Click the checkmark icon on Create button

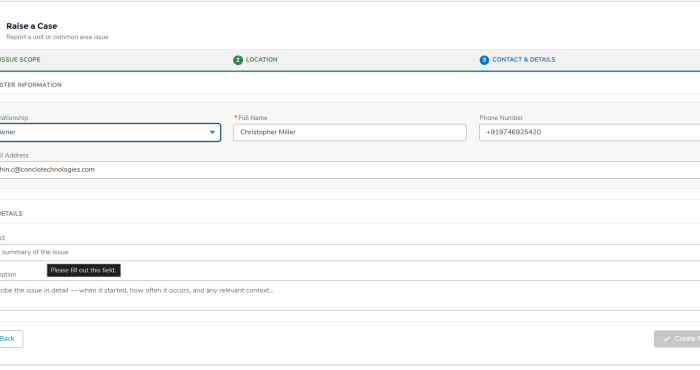667,339
